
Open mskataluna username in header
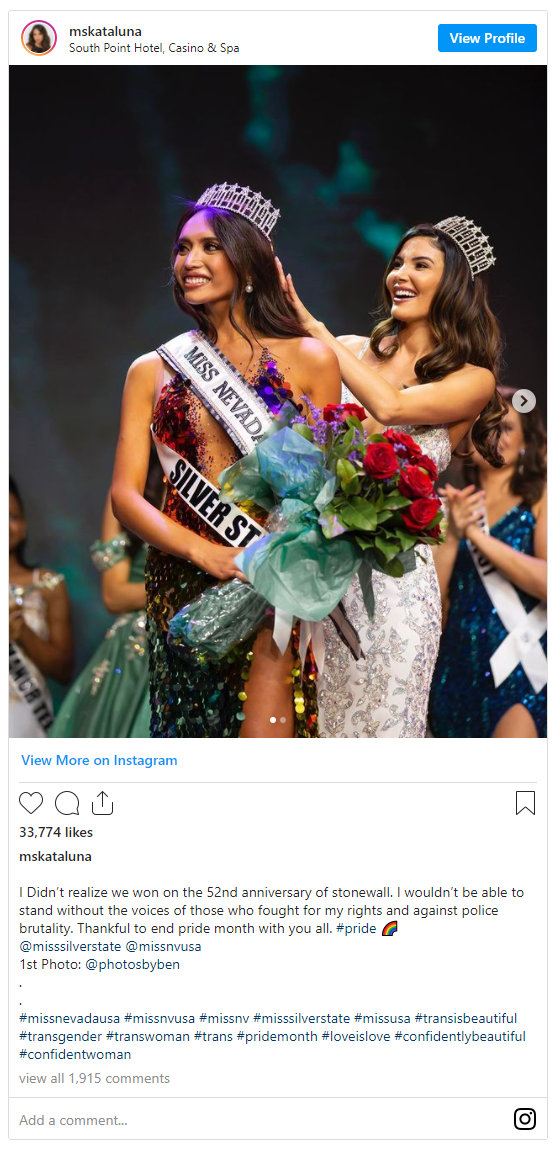point(105,31)
